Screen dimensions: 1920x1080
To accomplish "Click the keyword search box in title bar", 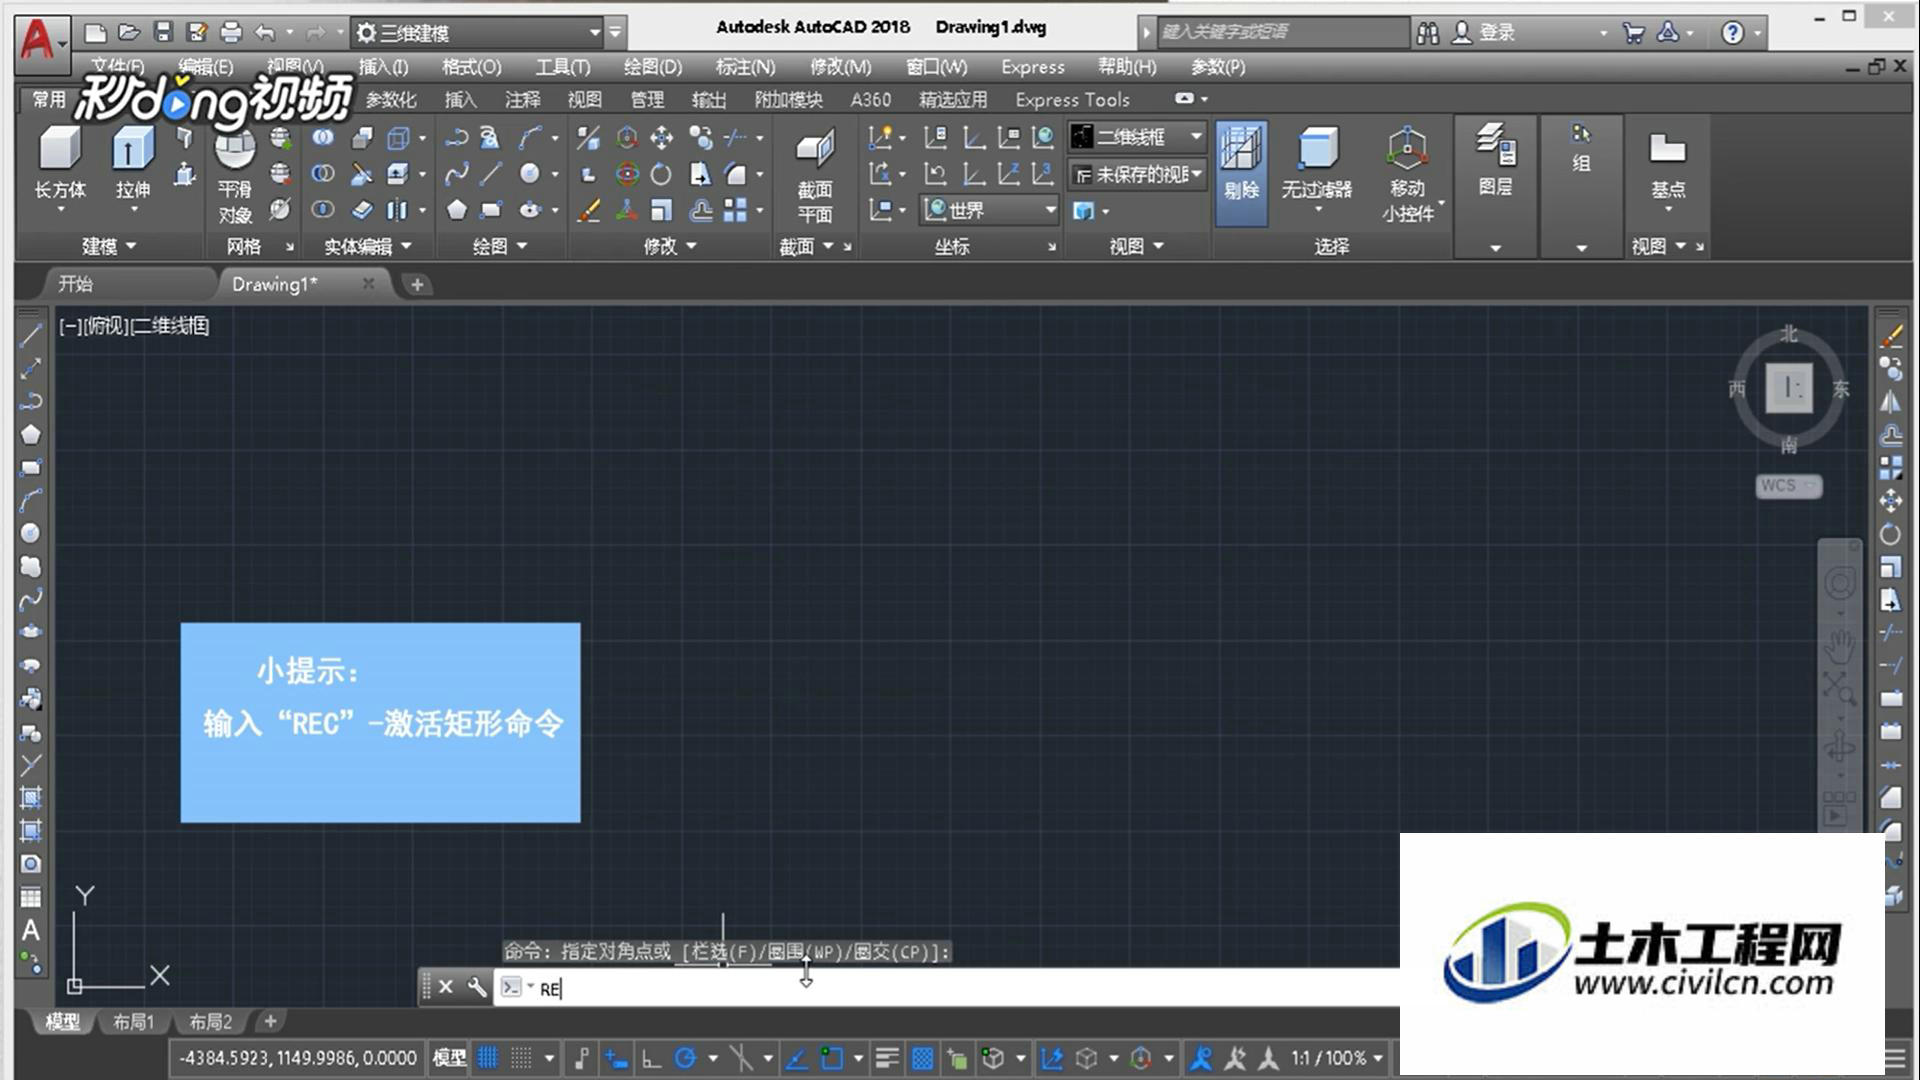I will (1282, 32).
